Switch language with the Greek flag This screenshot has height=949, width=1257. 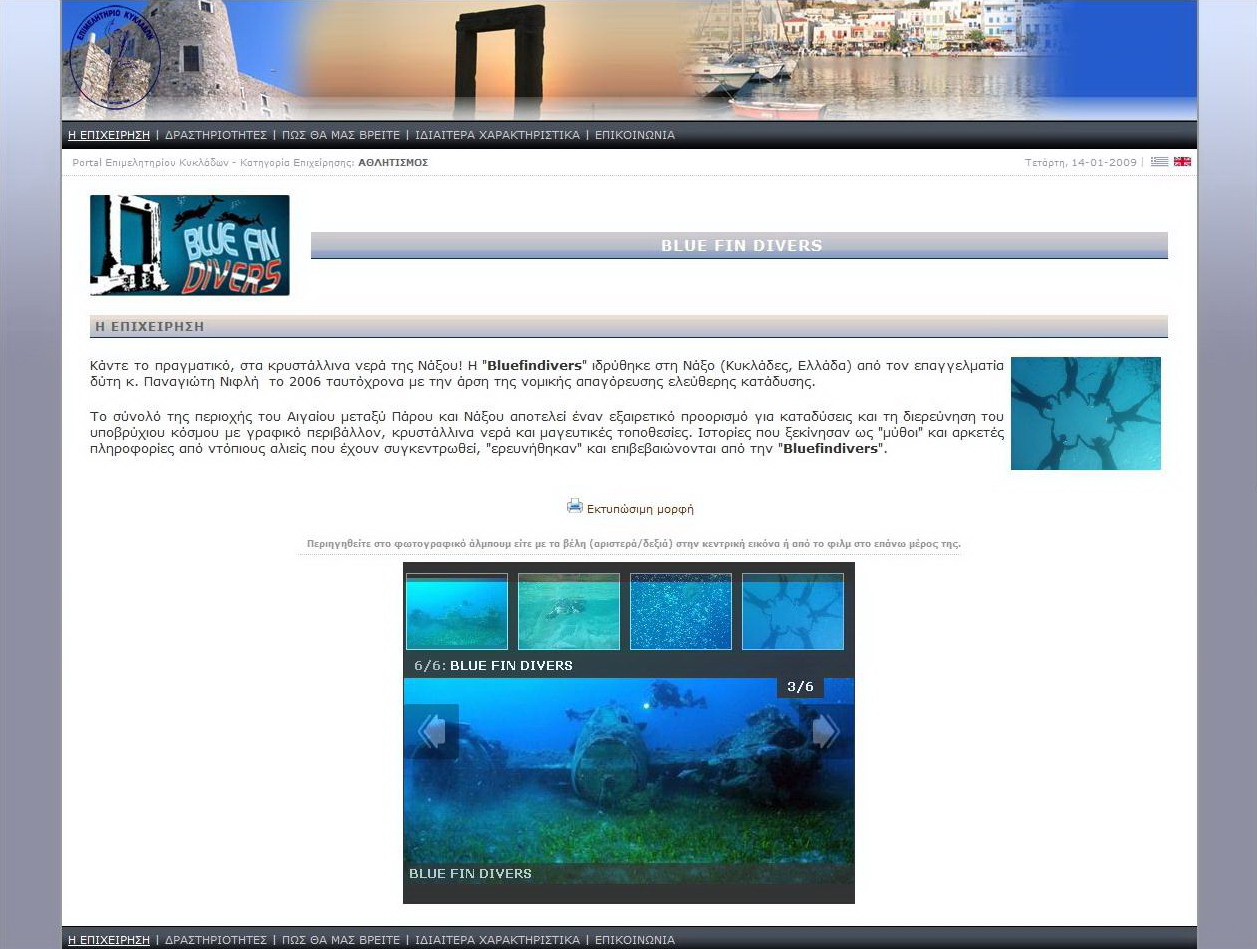click(1159, 162)
